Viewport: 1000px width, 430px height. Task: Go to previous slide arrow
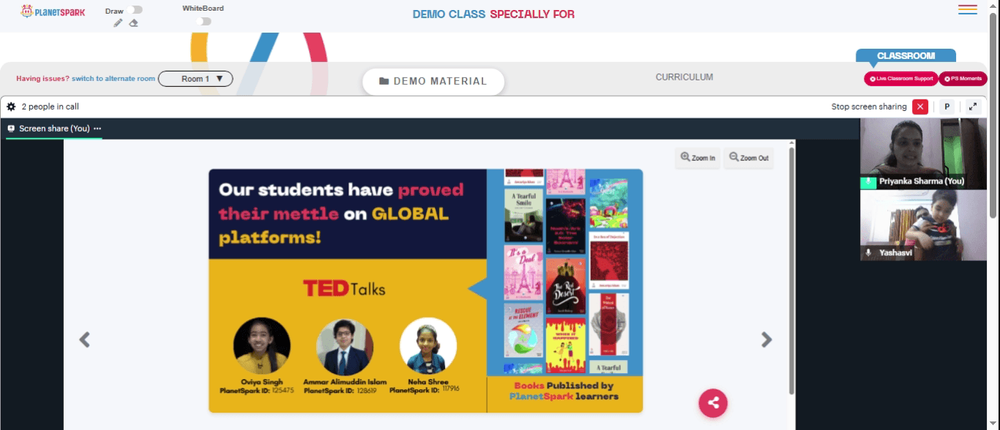point(84,339)
